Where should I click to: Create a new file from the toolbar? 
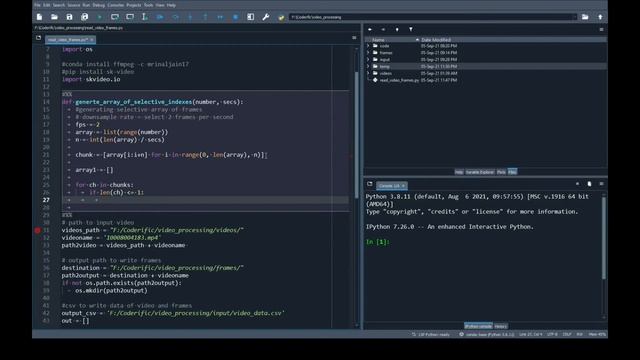(39, 17)
